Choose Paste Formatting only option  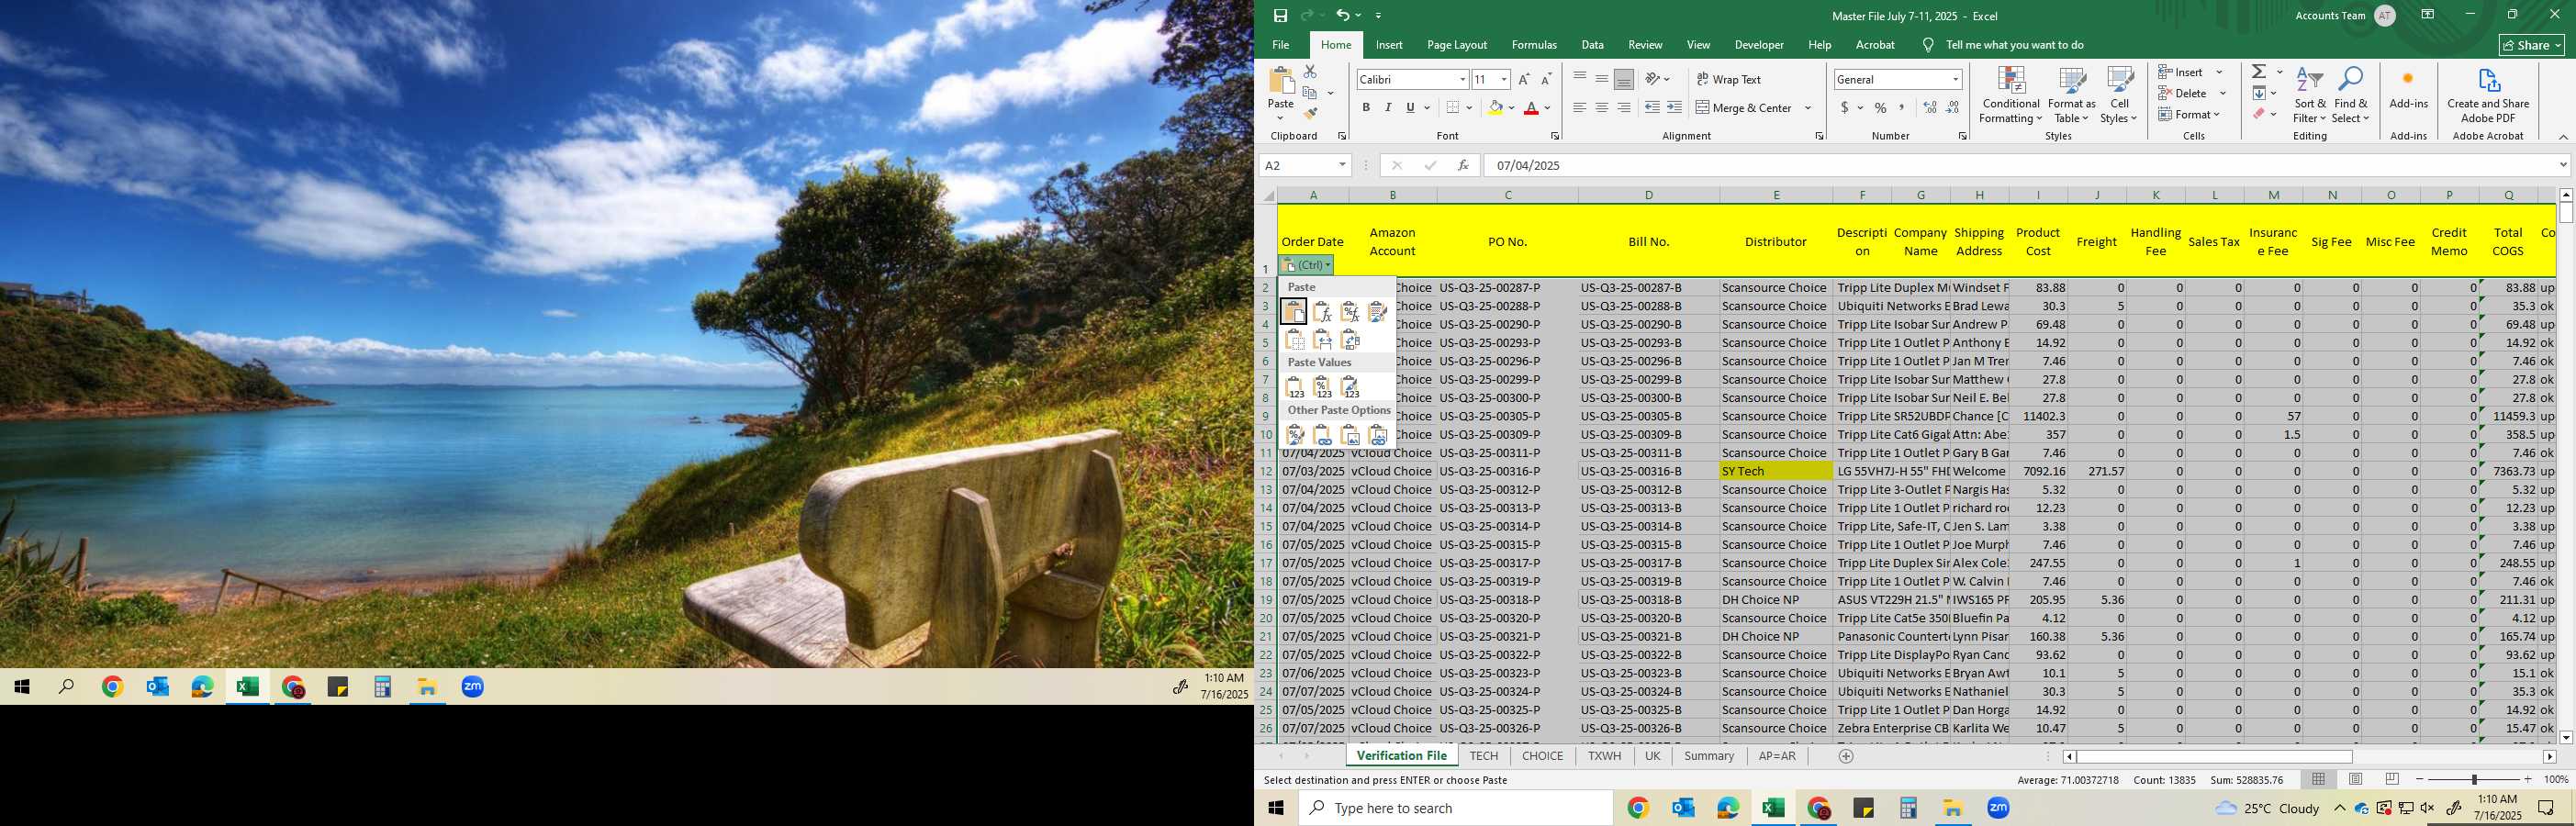pos(1294,435)
